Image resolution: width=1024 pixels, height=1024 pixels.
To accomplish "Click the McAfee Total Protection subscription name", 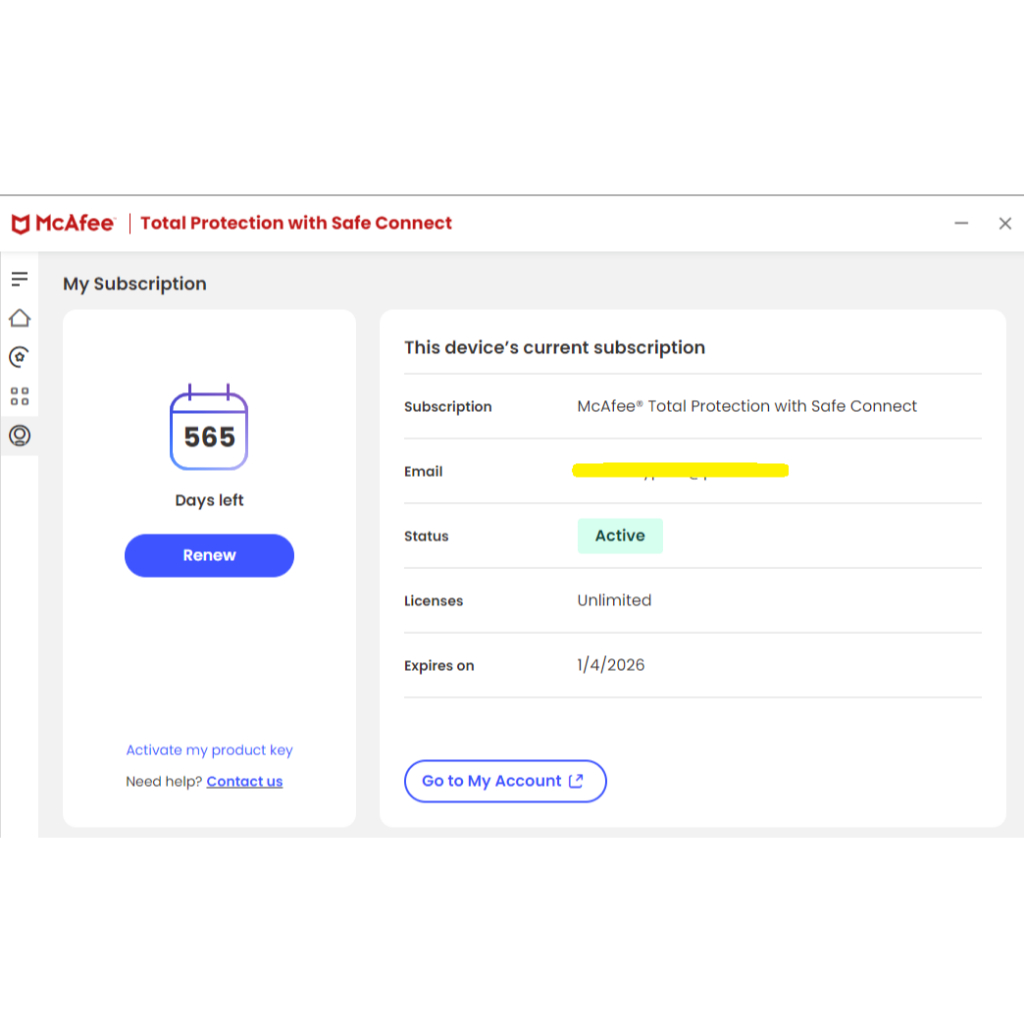I will (x=747, y=406).
